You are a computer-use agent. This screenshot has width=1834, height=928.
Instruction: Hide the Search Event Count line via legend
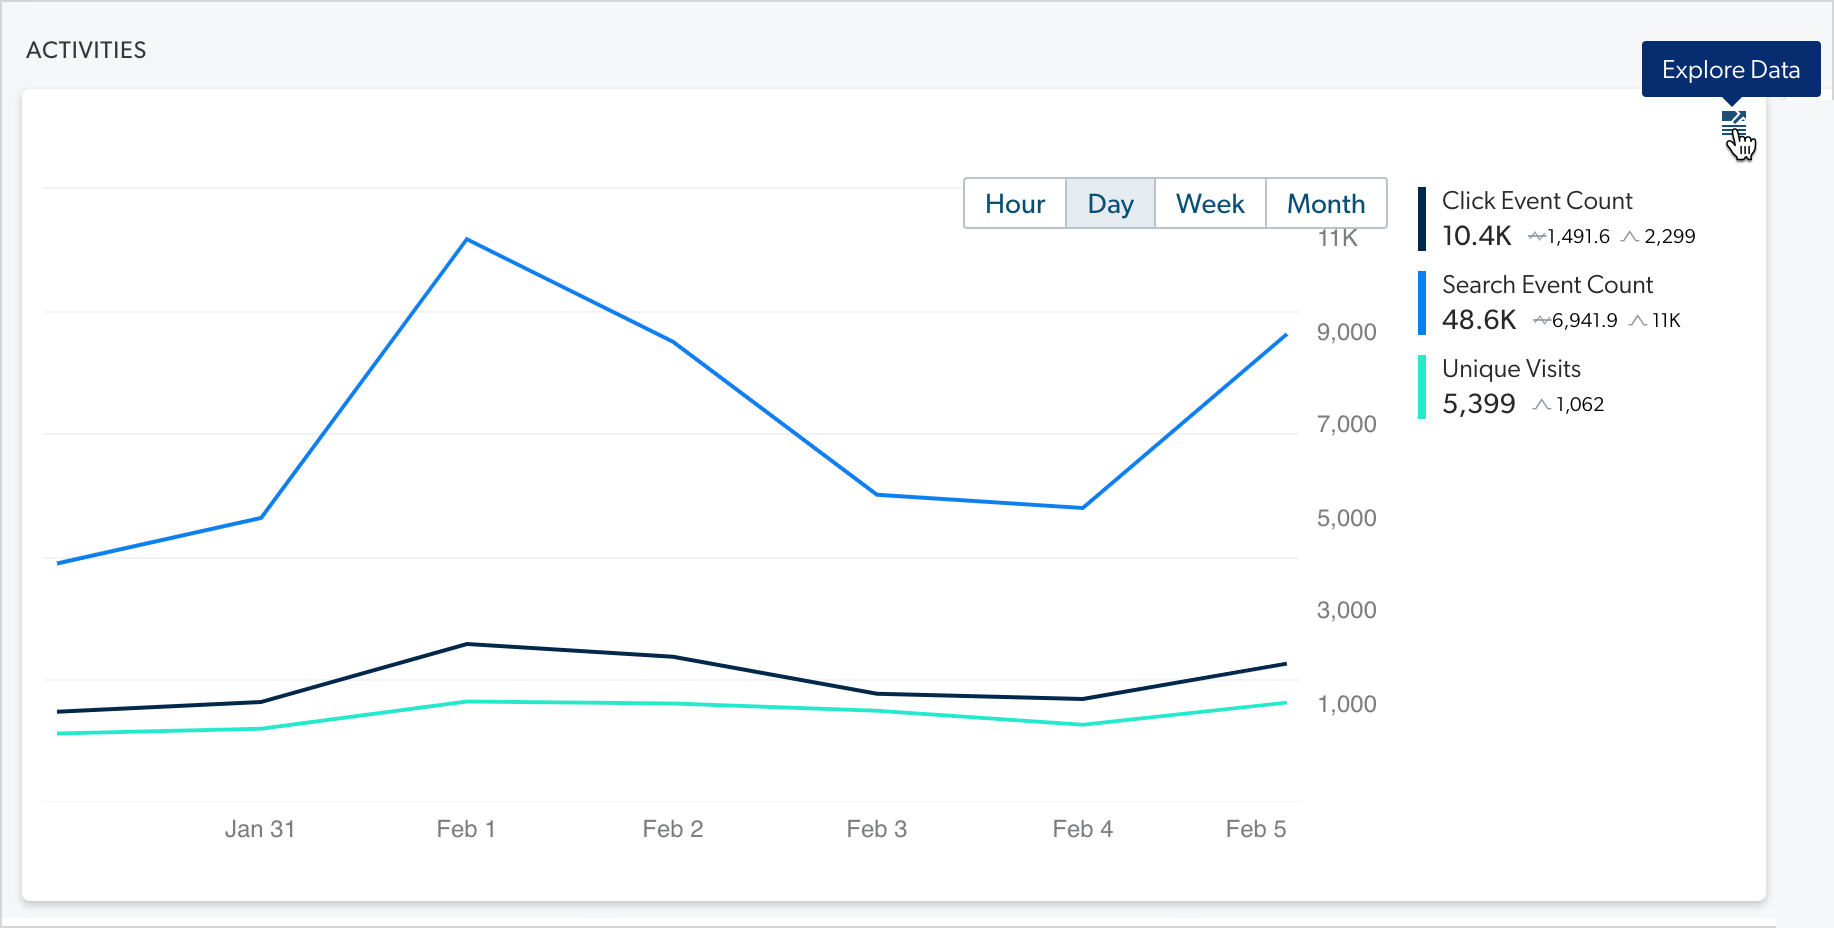(x=1548, y=285)
